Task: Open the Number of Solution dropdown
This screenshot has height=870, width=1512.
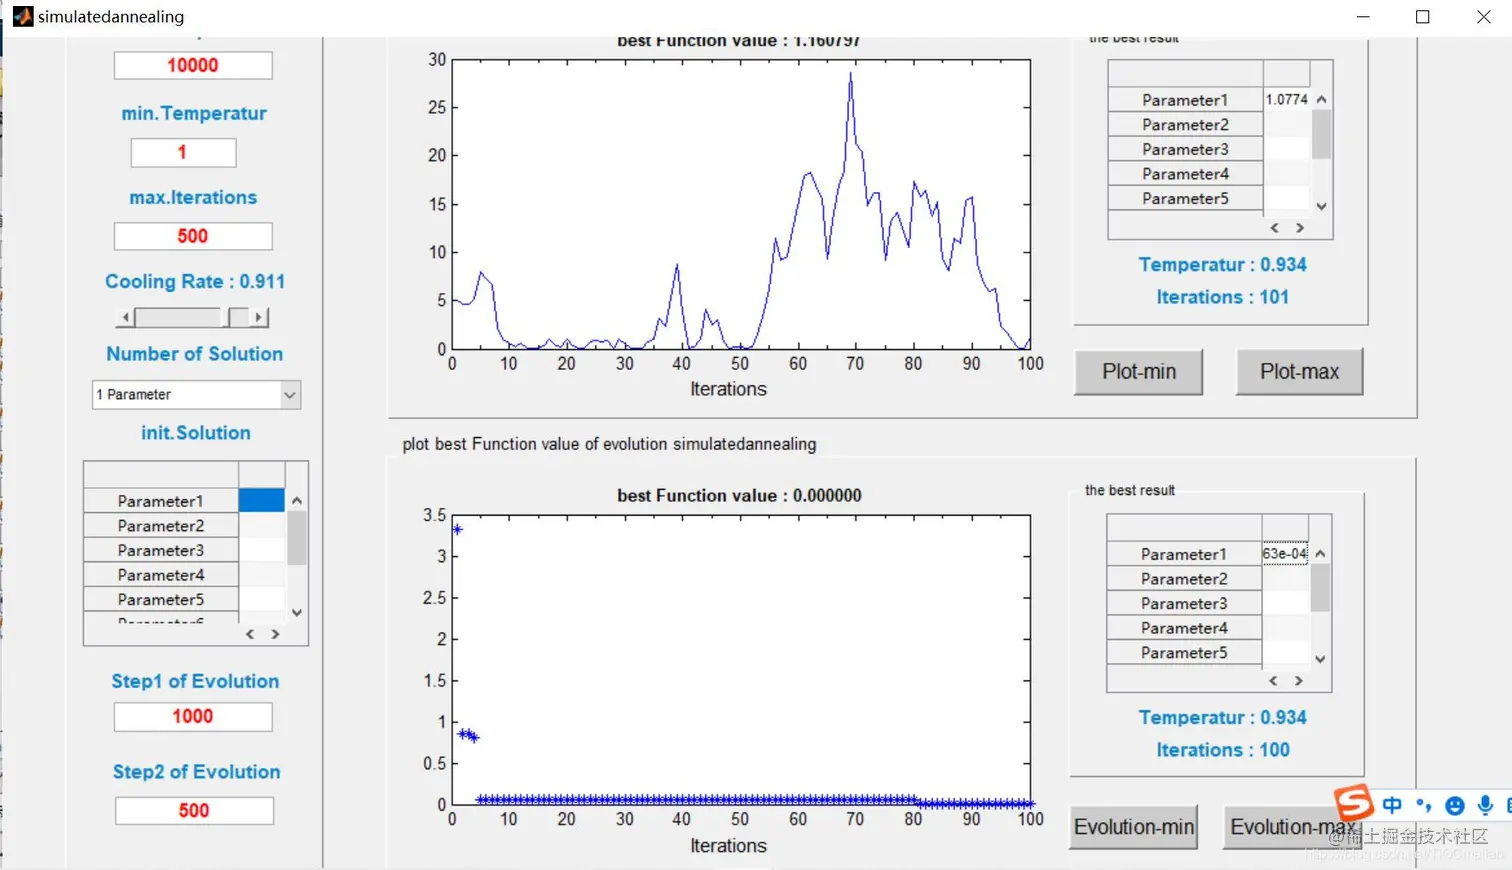Action: (x=290, y=395)
